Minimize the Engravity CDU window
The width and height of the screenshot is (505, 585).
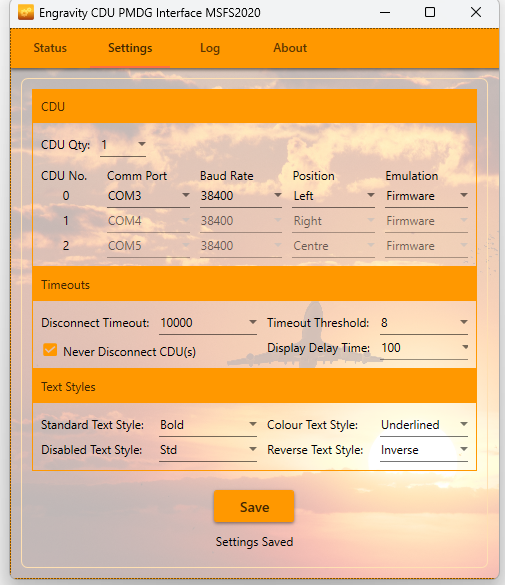click(385, 12)
